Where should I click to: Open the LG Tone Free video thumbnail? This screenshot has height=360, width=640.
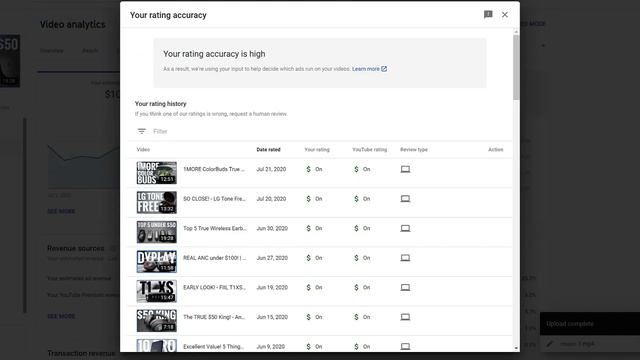[156, 202]
